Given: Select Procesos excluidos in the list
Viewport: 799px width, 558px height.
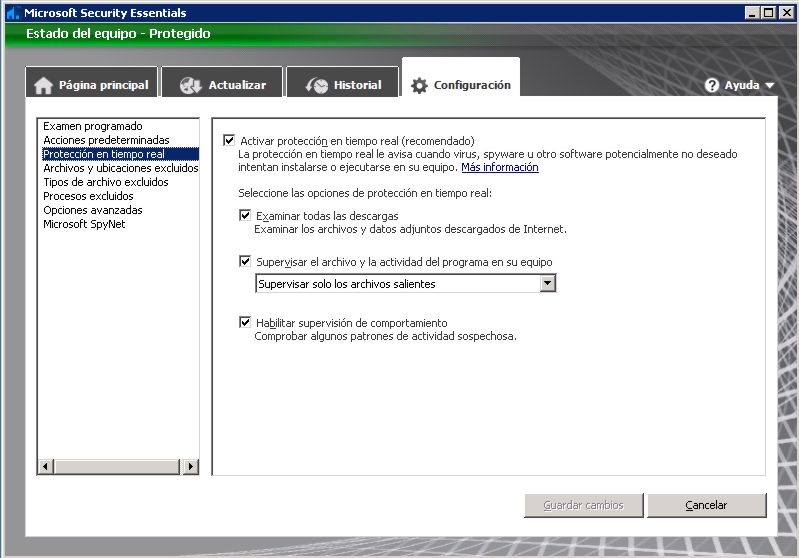Looking at the screenshot, I should [x=88, y=196].
